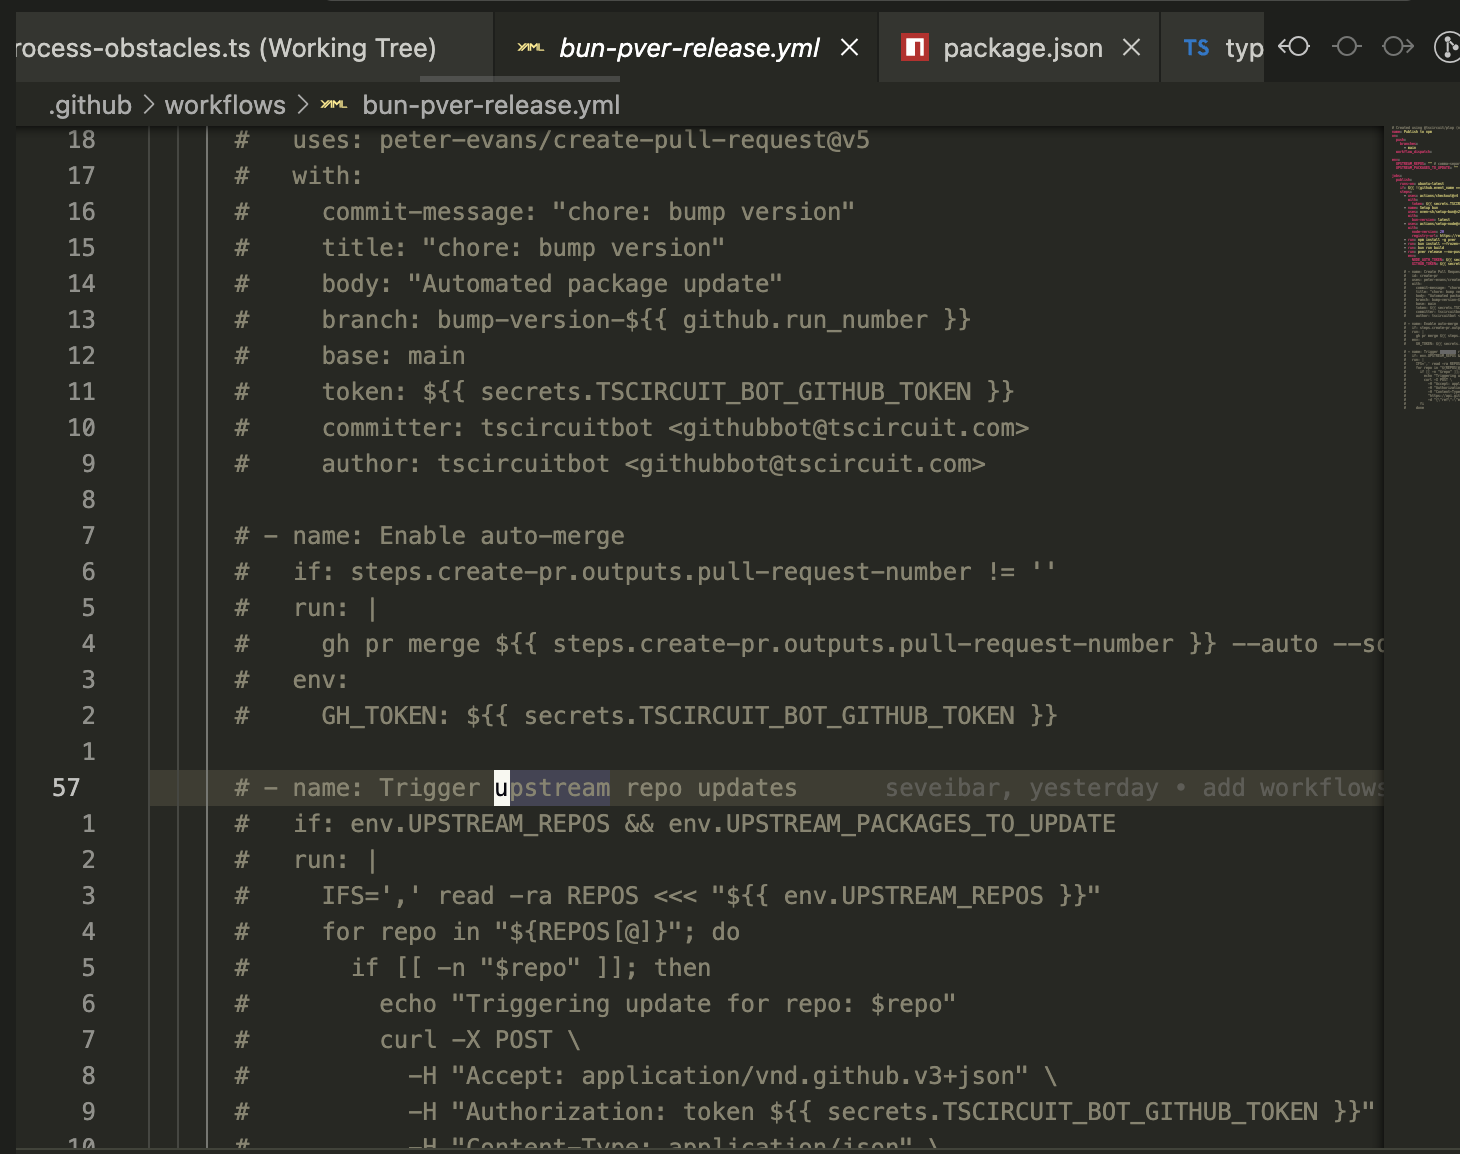Viewport: 1460px width, 1154px height.
Task: Click the TS icon on the rightmost tab
Action: pos(1196,47)
